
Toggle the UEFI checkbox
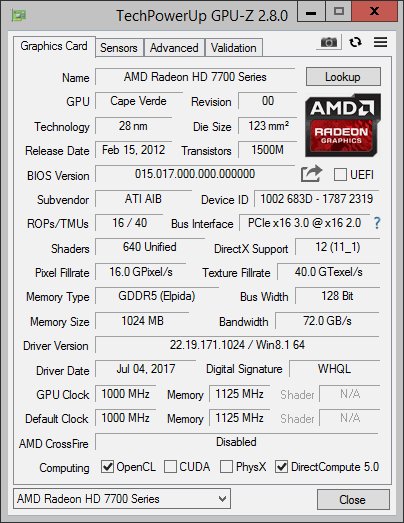340,174
